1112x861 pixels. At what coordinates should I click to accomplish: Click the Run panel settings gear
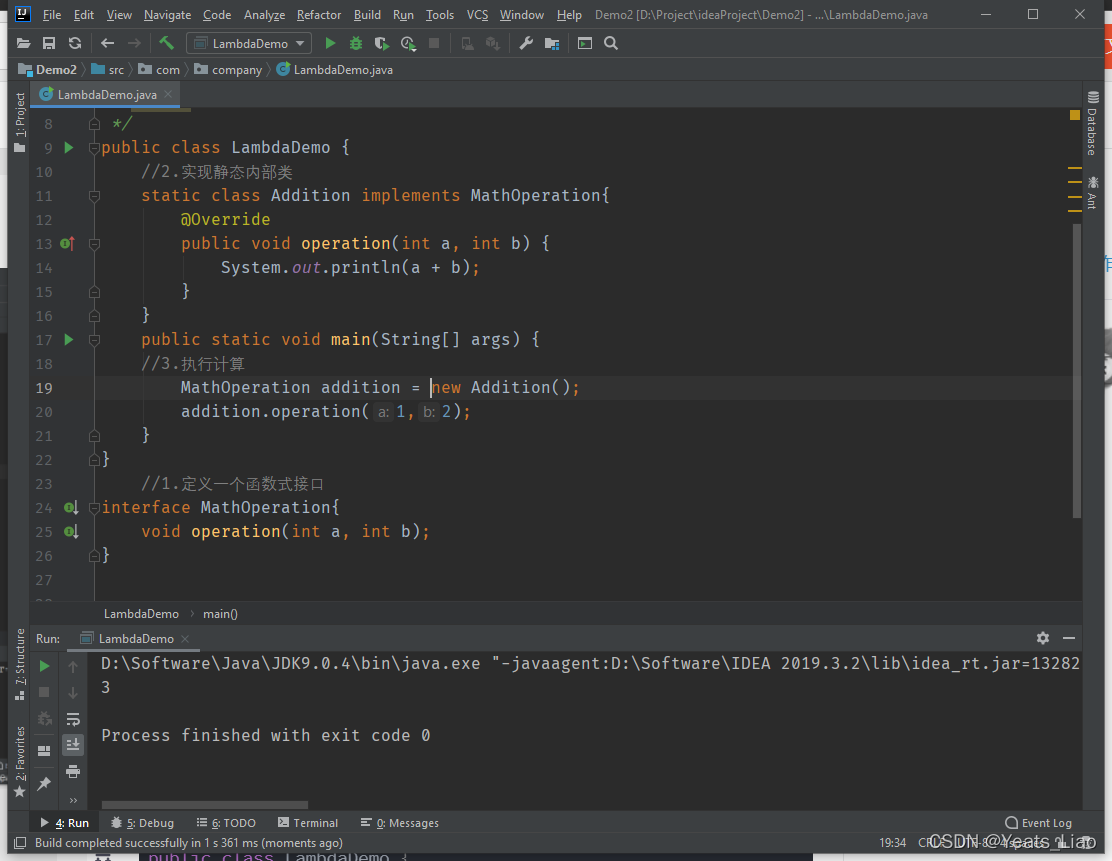pyautogui.click(x=1042, y=638)
